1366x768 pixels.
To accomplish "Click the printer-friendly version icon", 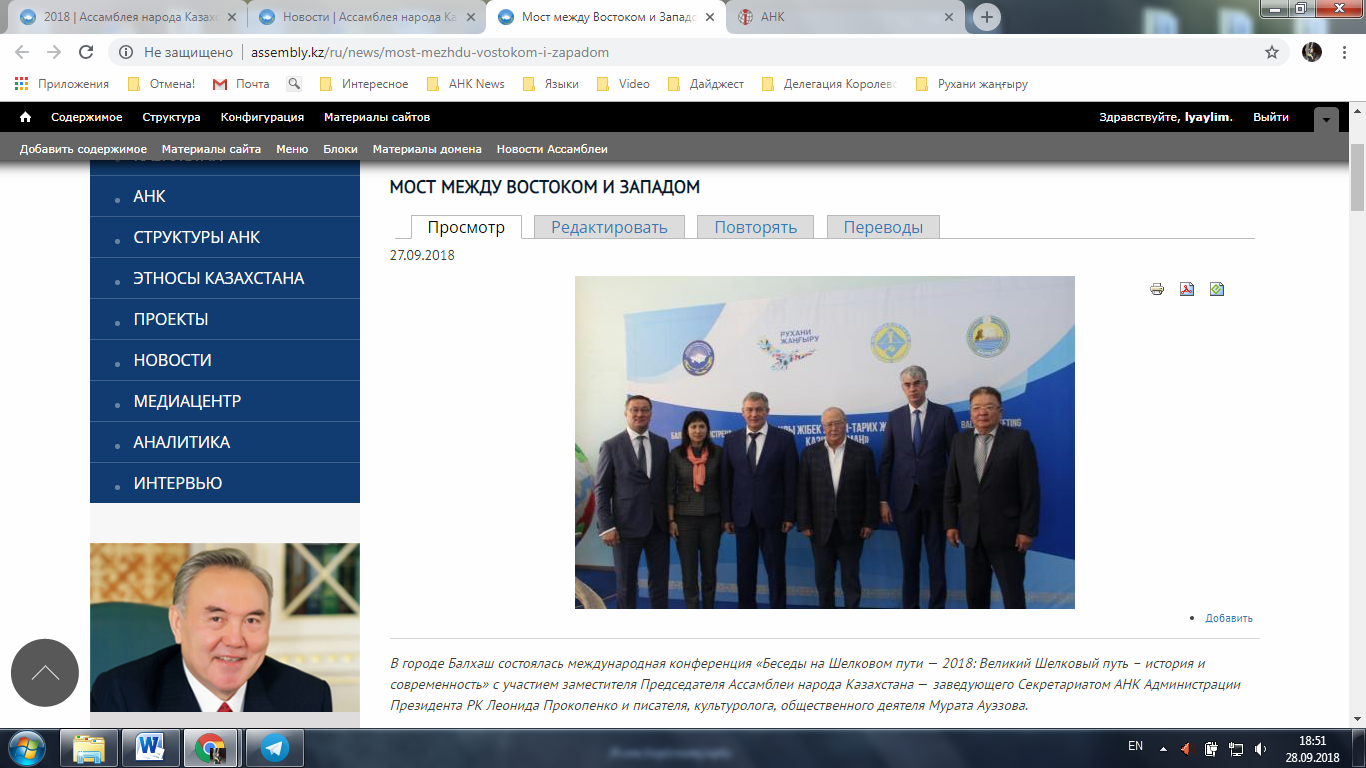I will 1157,289.
